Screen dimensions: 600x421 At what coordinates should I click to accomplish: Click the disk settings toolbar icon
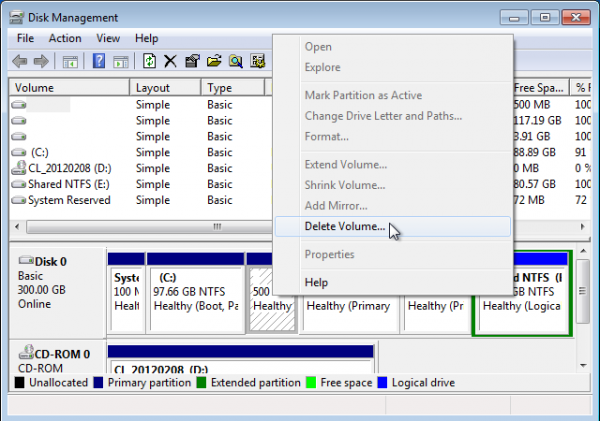coord(258,61)
